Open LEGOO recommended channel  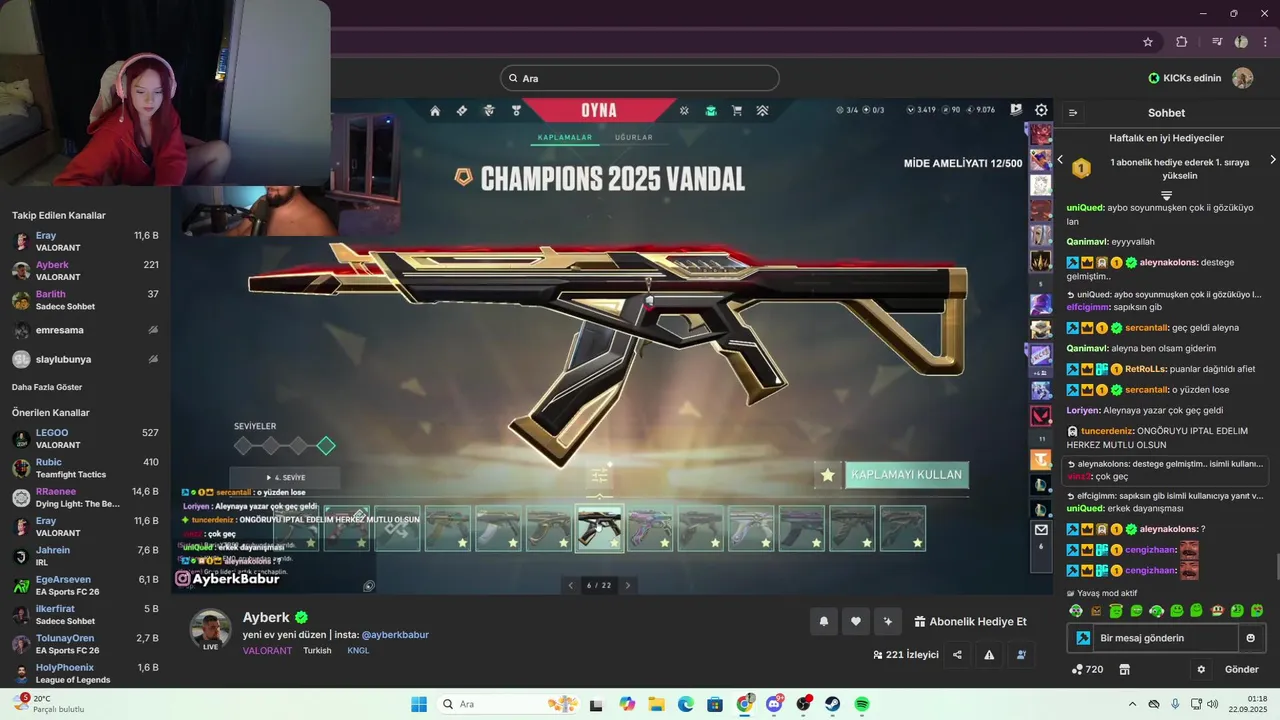[85, 439]
